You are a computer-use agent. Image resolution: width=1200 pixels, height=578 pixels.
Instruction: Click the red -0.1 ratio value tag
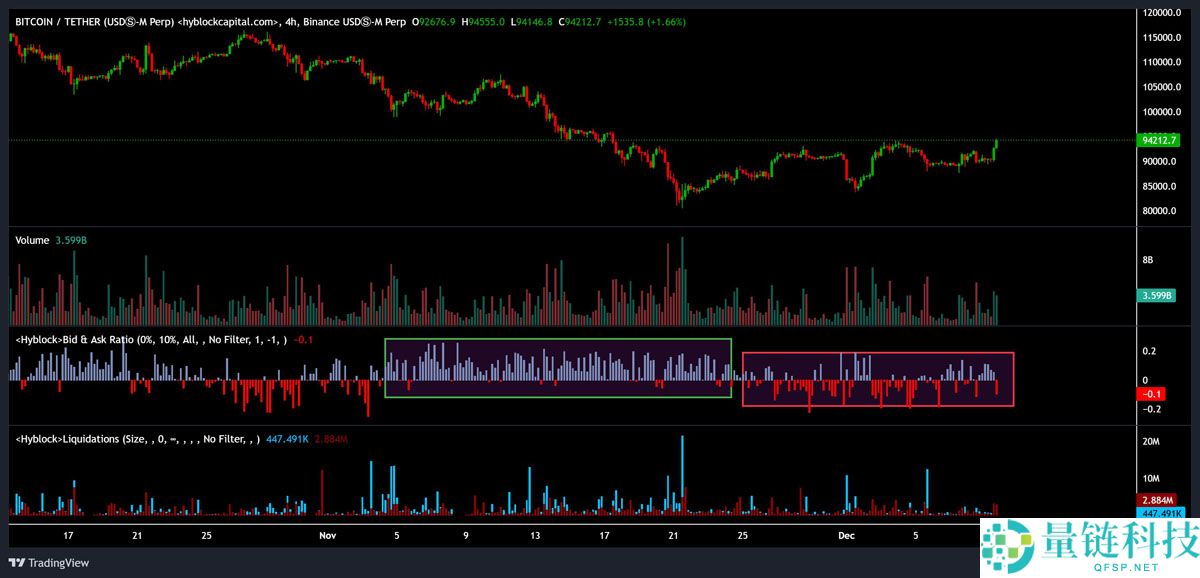tap(1149, 394)
